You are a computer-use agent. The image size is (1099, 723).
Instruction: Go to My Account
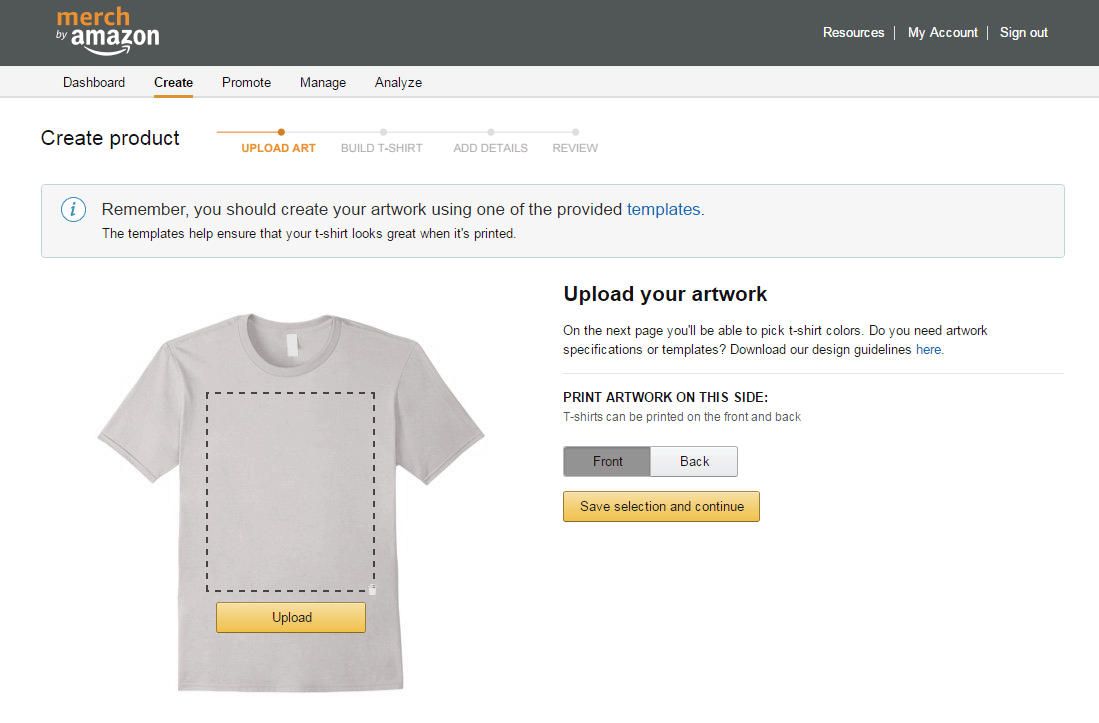942,33
